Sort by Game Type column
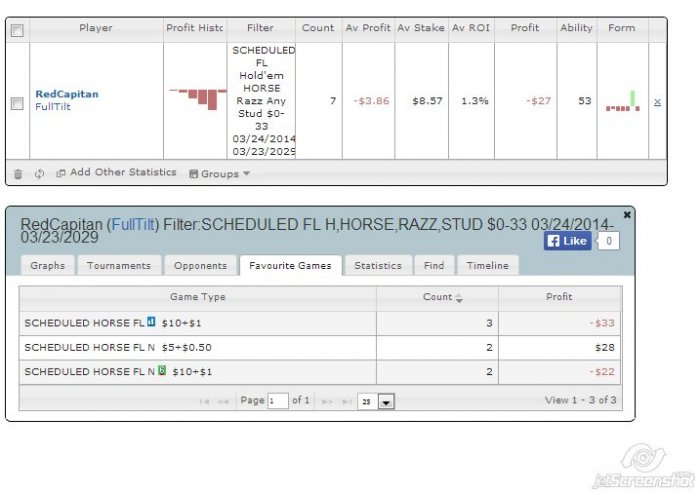 click(x=198, y=297)
